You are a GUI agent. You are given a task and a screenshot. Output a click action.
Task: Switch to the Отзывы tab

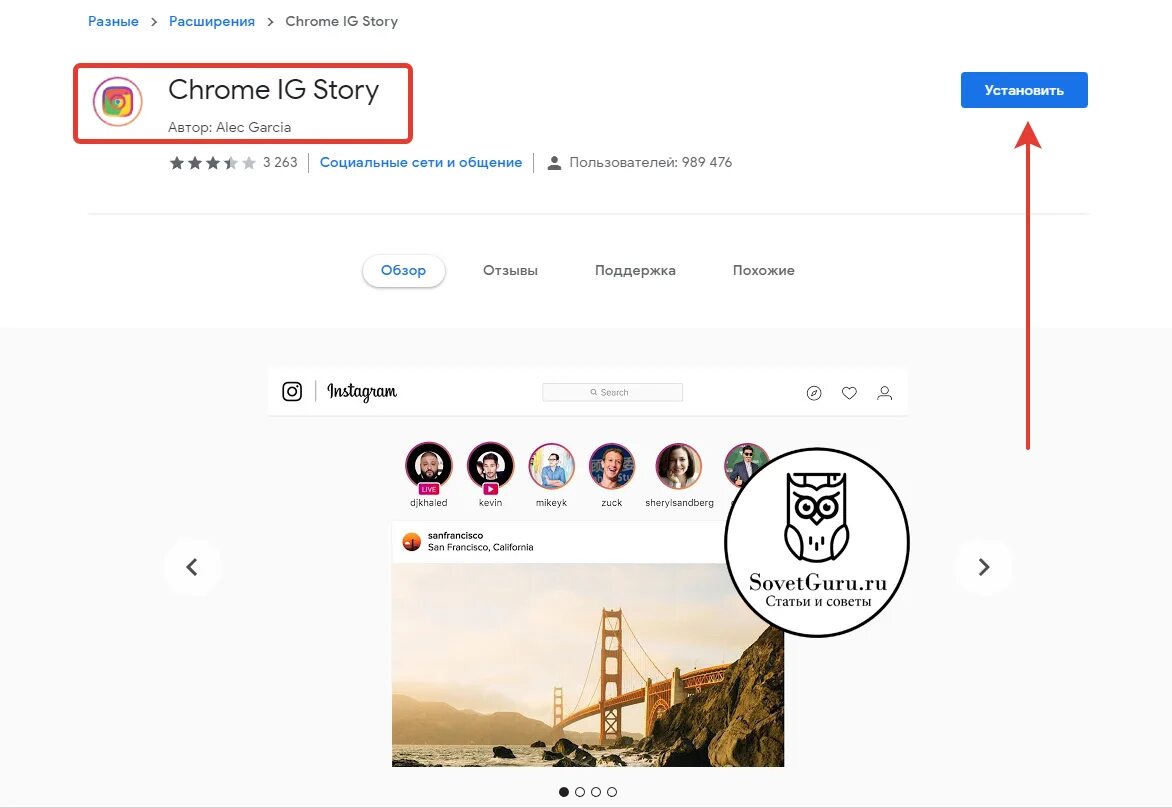511,271
